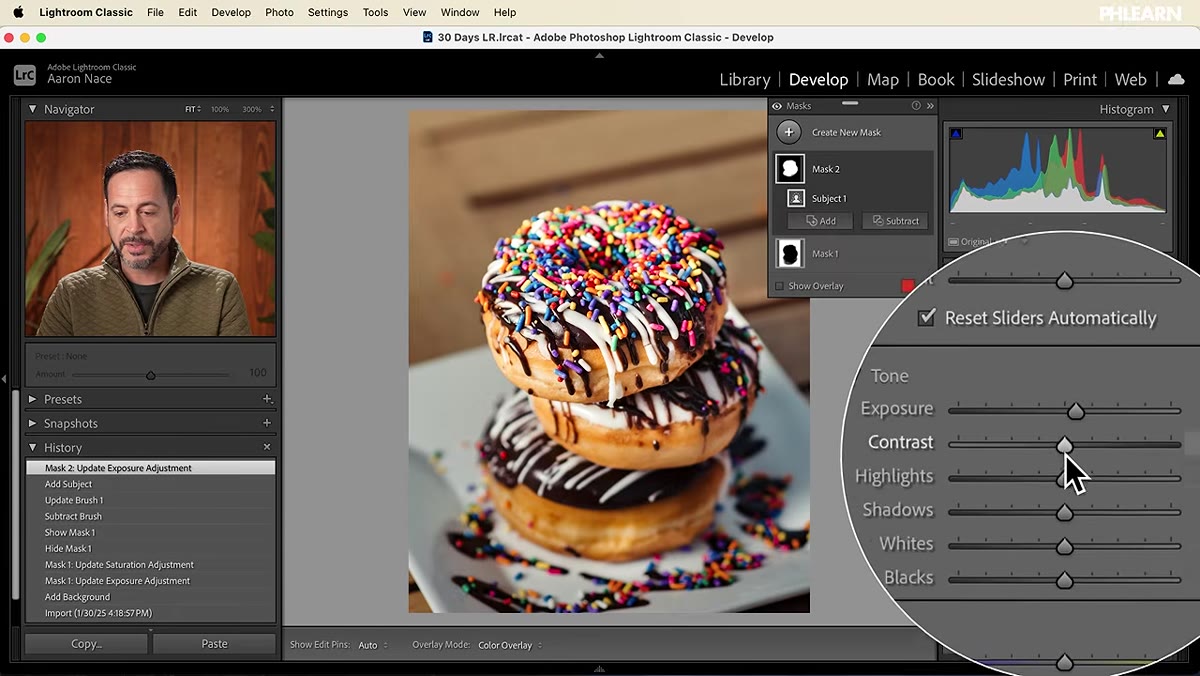Click the Paste button
Viewport: 1200px width, 676px height.
[214, 644]
